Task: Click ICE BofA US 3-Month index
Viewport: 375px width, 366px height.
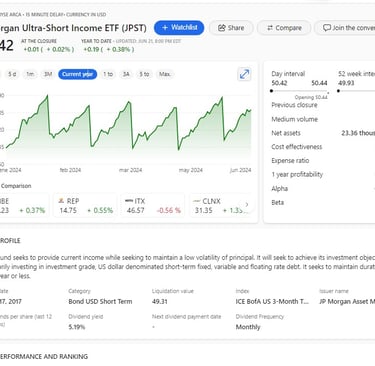Action: point(272,301)
